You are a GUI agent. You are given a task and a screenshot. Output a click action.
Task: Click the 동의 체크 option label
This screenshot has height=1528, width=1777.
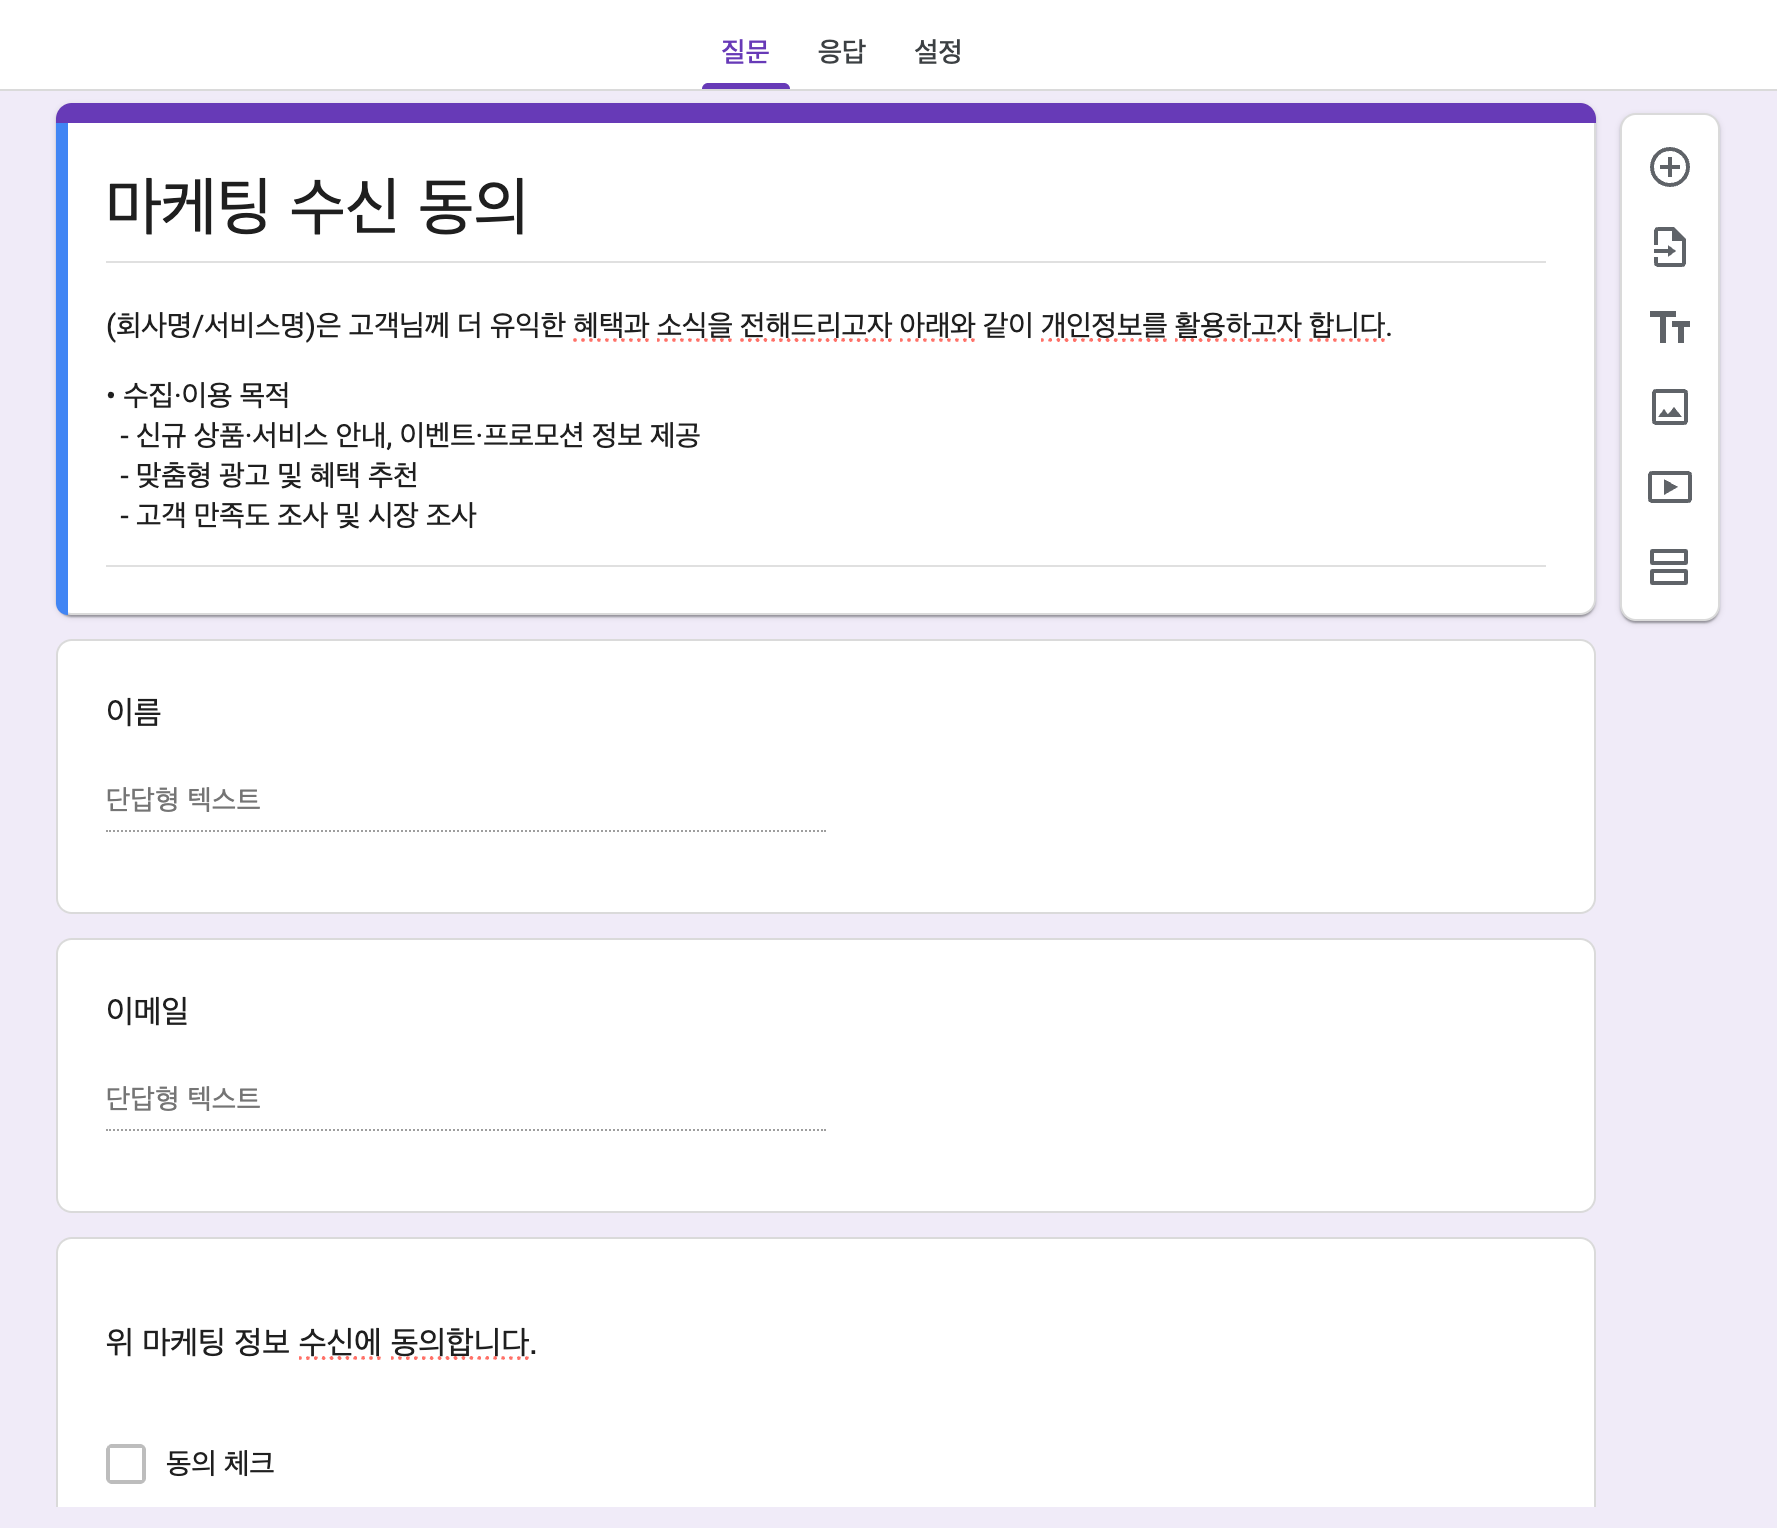coord(220,1463)
